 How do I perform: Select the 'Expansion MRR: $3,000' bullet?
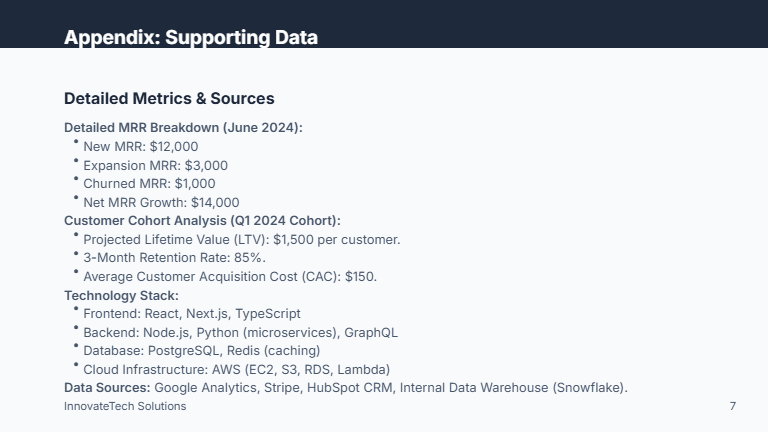(x=155, y=165)
